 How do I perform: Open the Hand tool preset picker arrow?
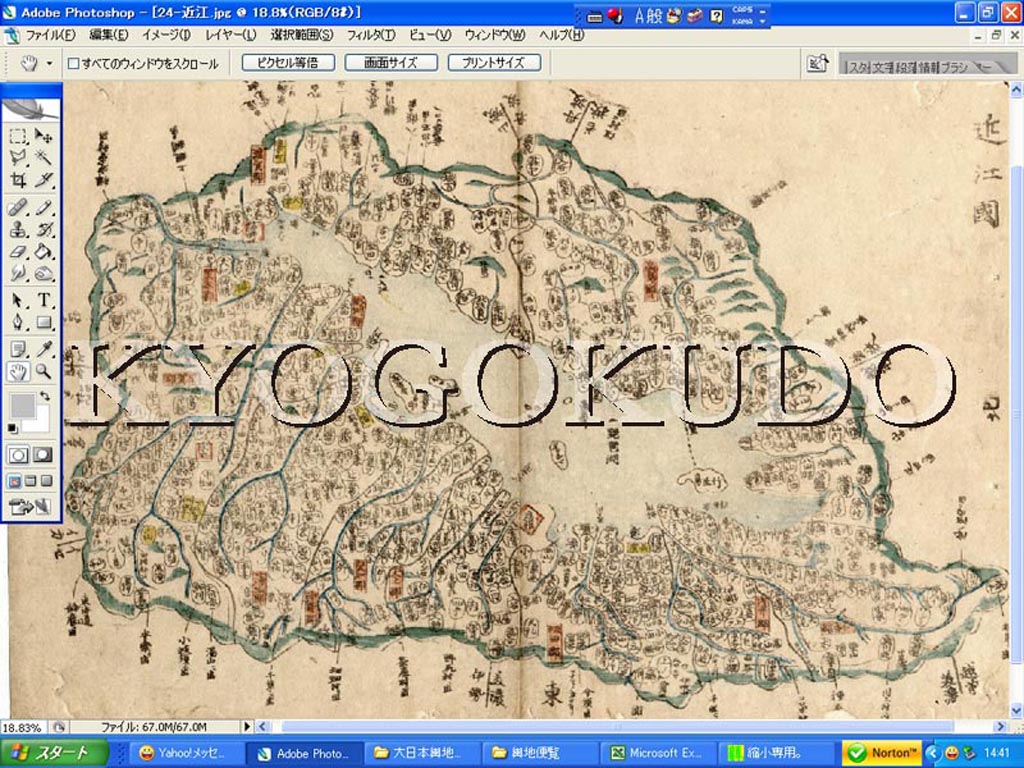click(50, 63)
